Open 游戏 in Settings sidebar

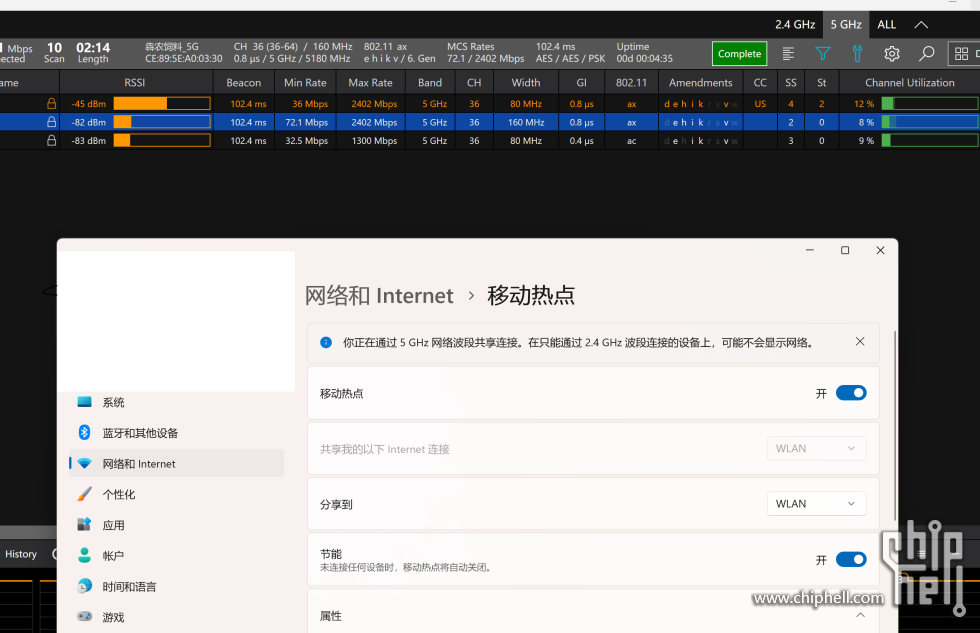176,617
